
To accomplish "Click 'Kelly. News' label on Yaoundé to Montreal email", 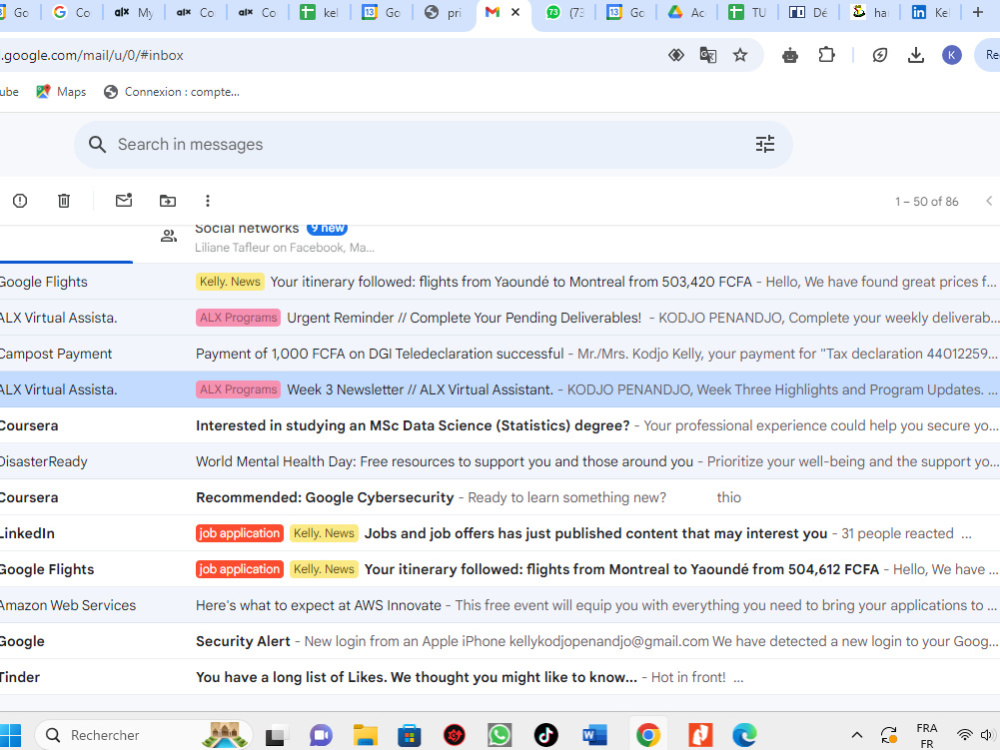I will 230,282.
